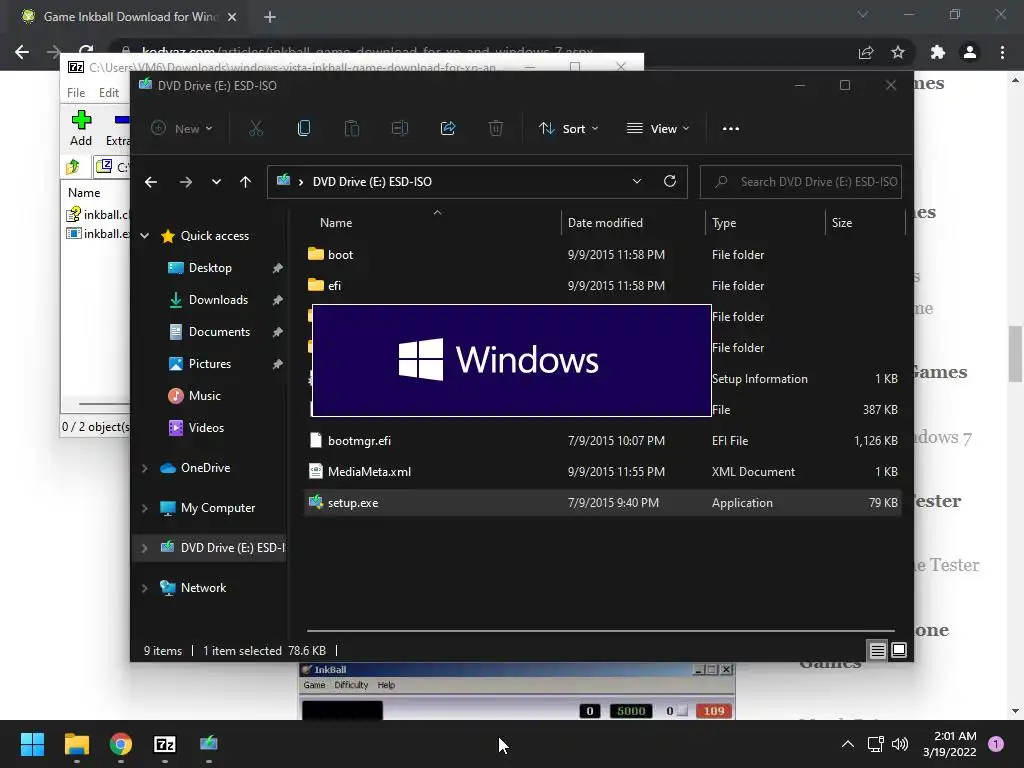1024x768 pixels.
Task: Open recent locations chevron dropdown
Action: click(216, 182)
